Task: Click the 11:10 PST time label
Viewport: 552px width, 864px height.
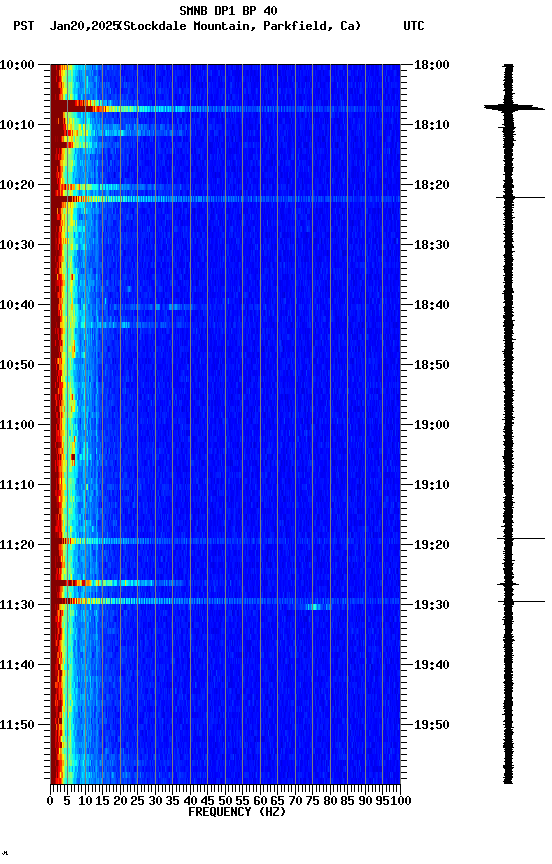Action: pos(17,485)
